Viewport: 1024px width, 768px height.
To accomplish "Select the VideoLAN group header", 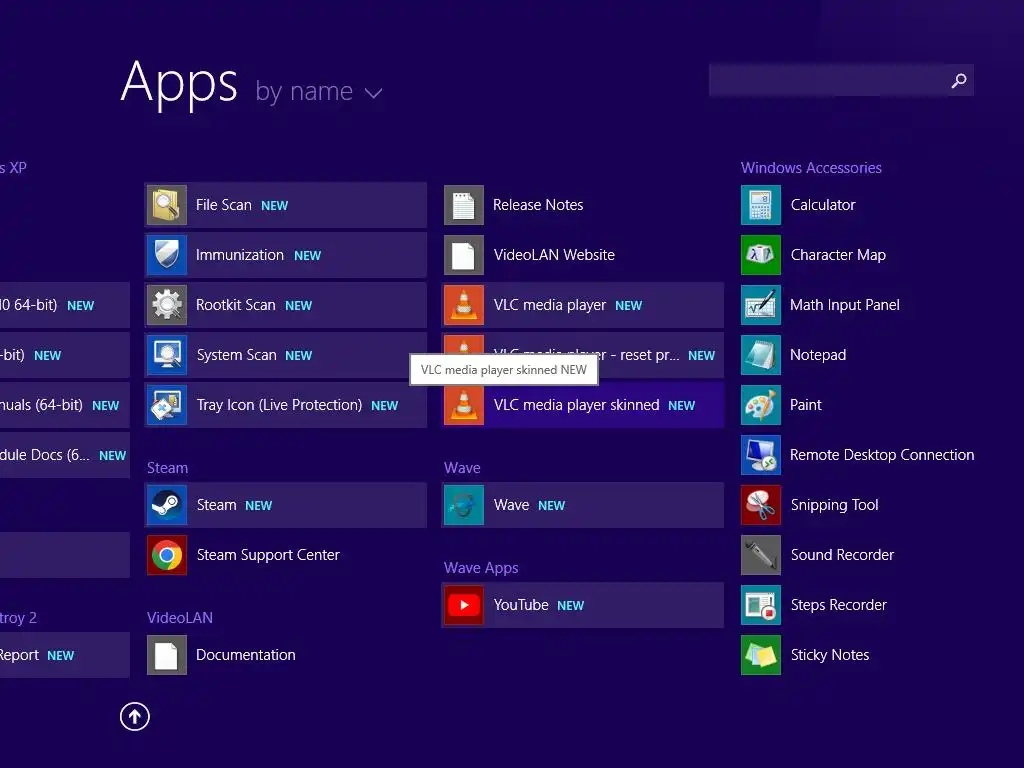I will (180, 618).
